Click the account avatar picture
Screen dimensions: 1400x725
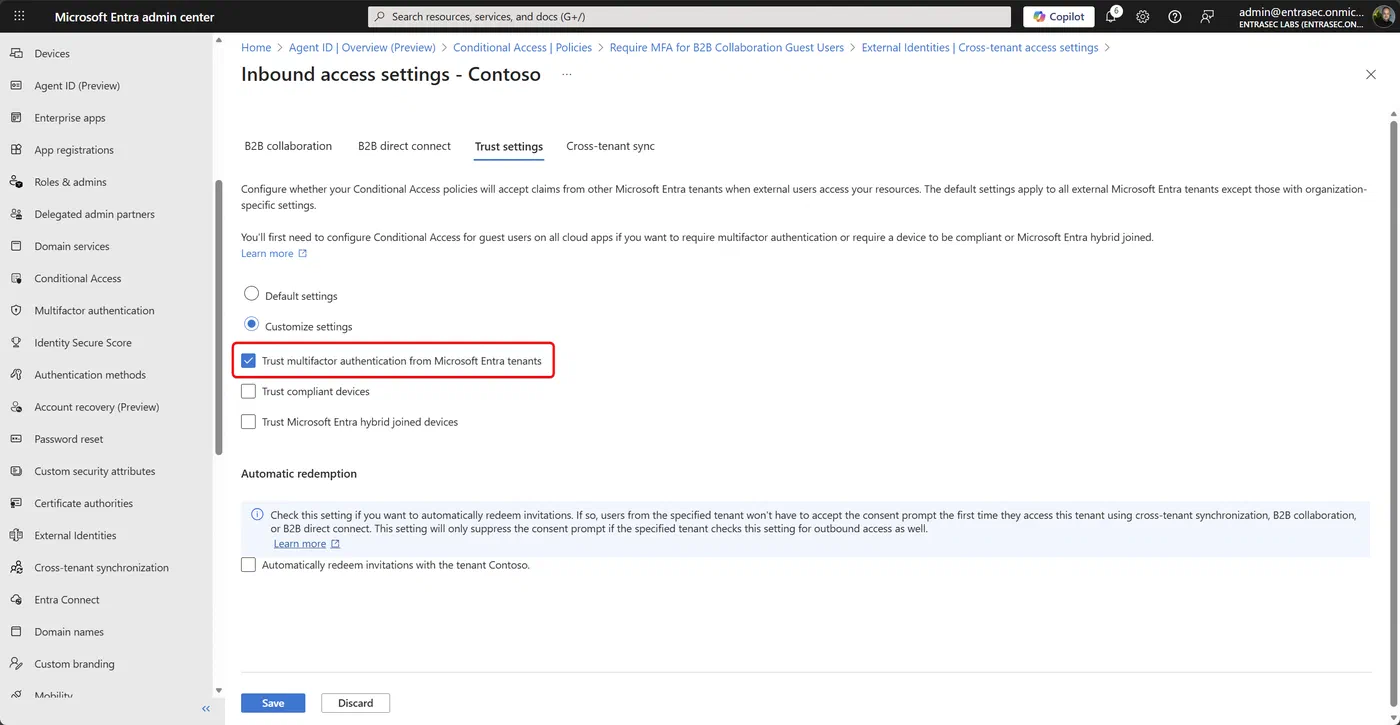[x=1381, y=17]
